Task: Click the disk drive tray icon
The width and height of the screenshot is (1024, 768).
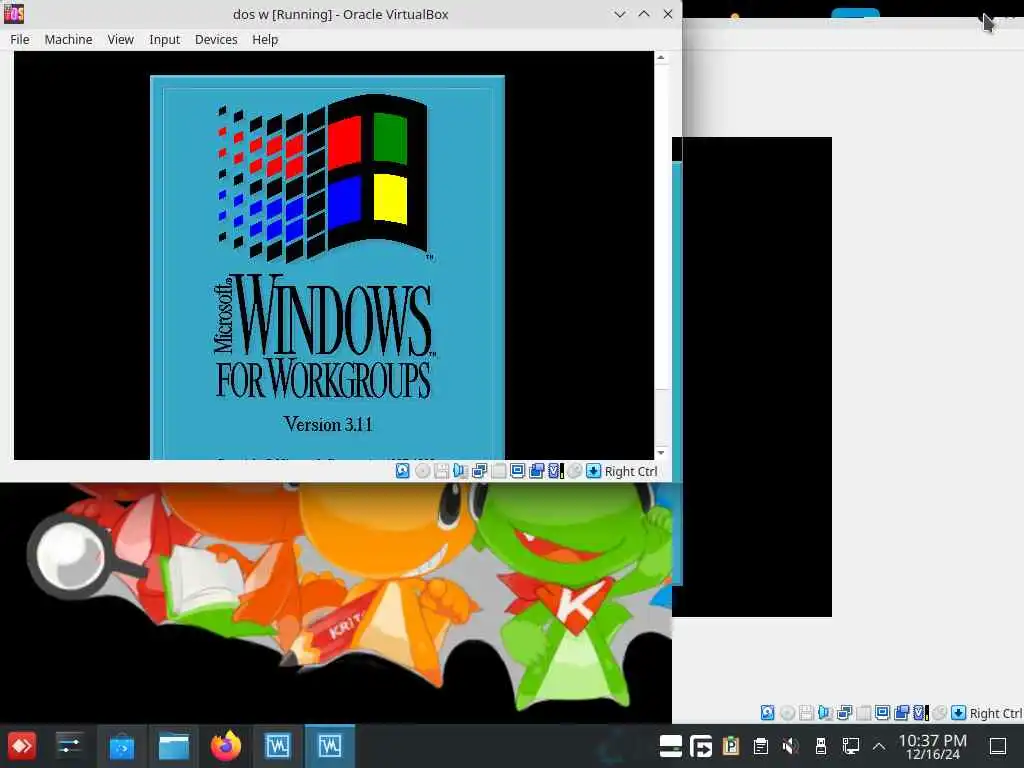Action: coord(671,746)
